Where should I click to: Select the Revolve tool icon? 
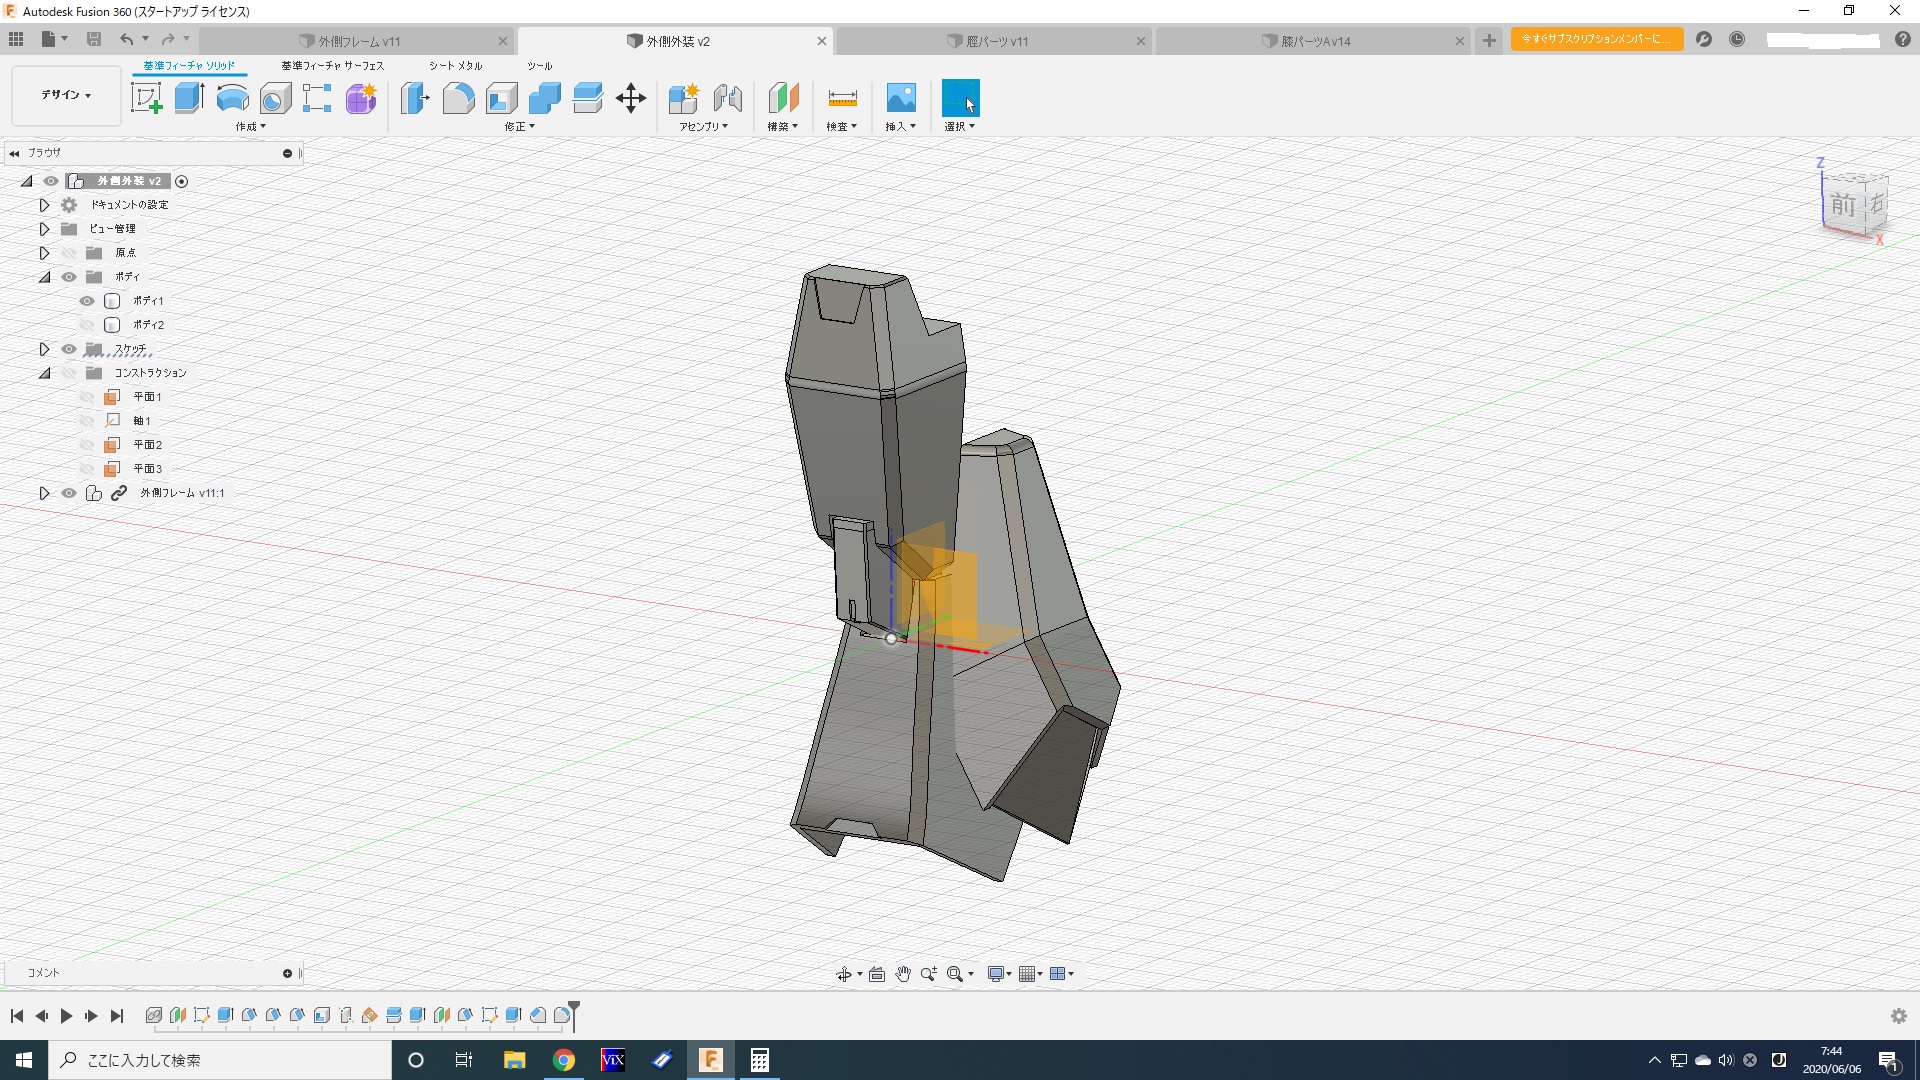tap(232, 98)
